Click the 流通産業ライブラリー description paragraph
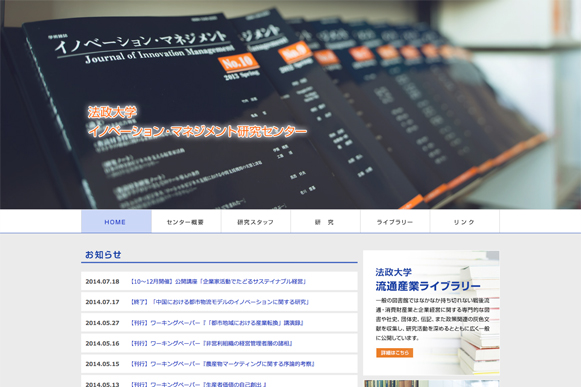The image size is (581, 387). (432, 319)
